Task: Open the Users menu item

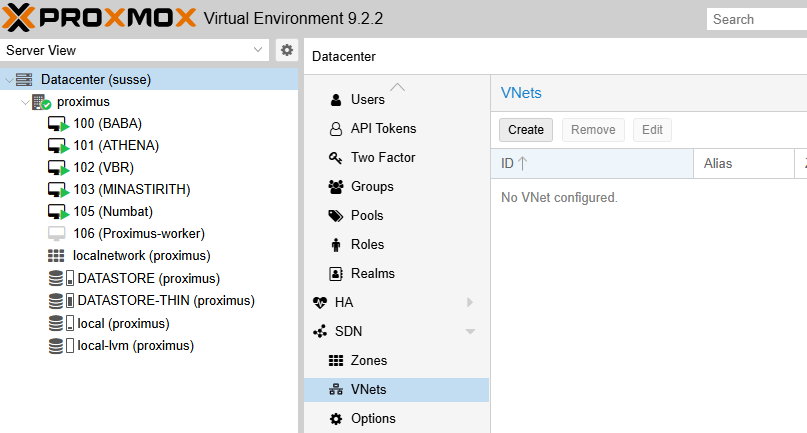Action: point(396,99)
